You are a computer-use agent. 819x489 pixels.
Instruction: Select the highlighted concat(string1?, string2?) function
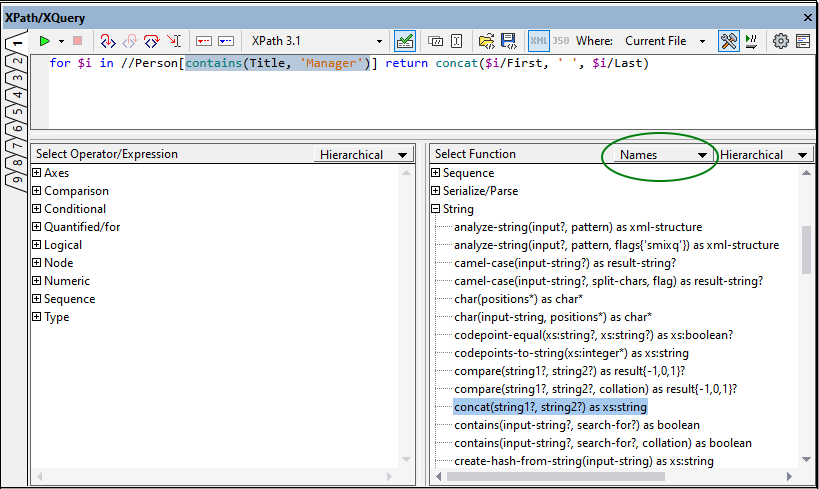(550, 407)
